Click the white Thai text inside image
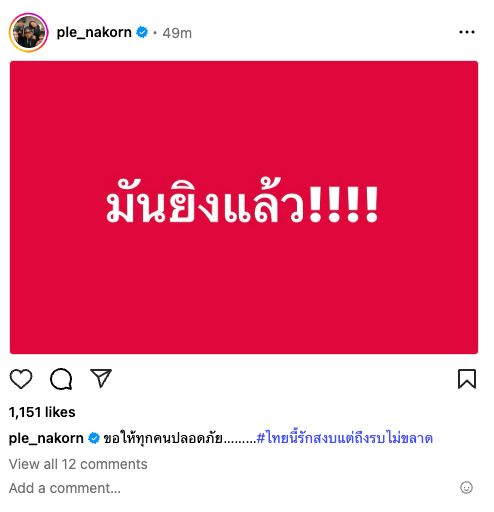The height and width of the screenshot is (512, 494). (242, 203)
